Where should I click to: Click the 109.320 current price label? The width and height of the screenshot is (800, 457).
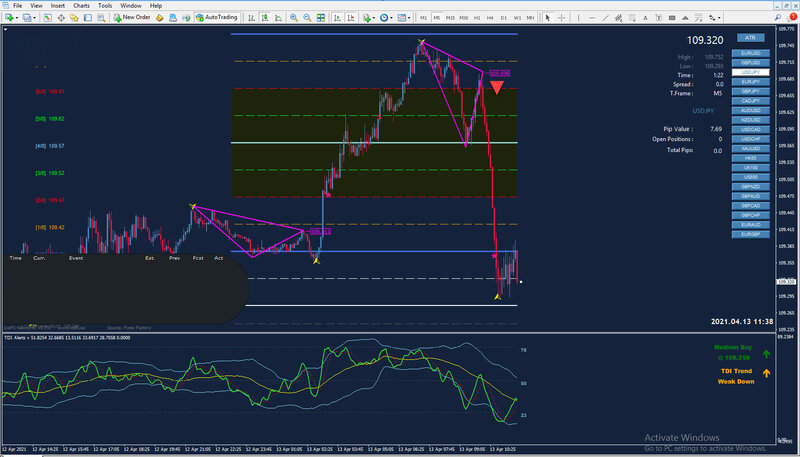pos(705,40)
